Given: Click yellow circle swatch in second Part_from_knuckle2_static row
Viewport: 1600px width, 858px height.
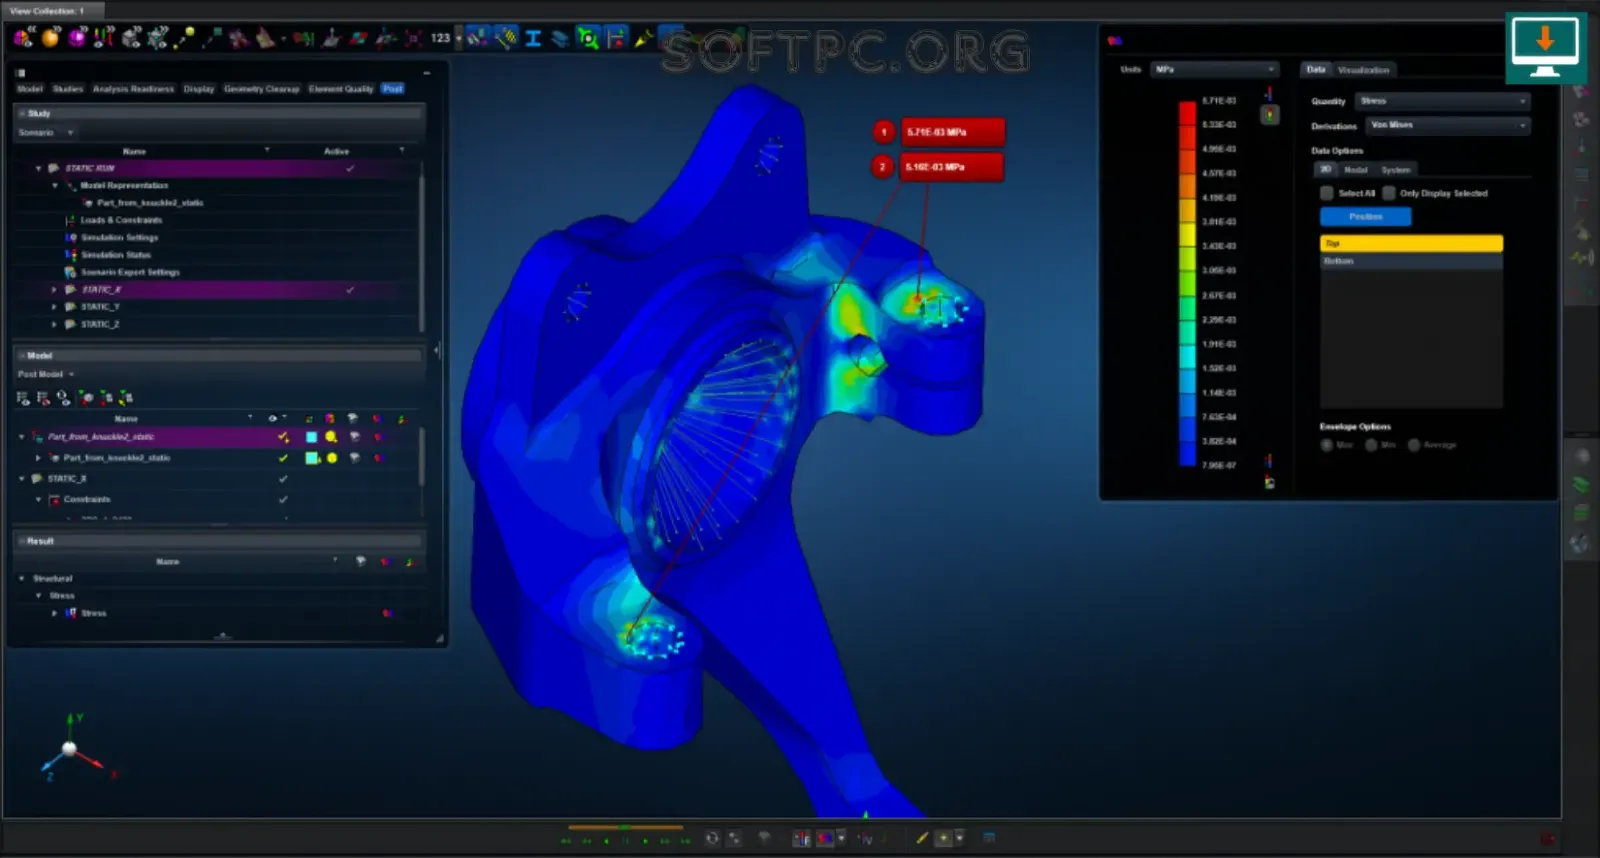Looking at the screenshot, I should point(331,458).
